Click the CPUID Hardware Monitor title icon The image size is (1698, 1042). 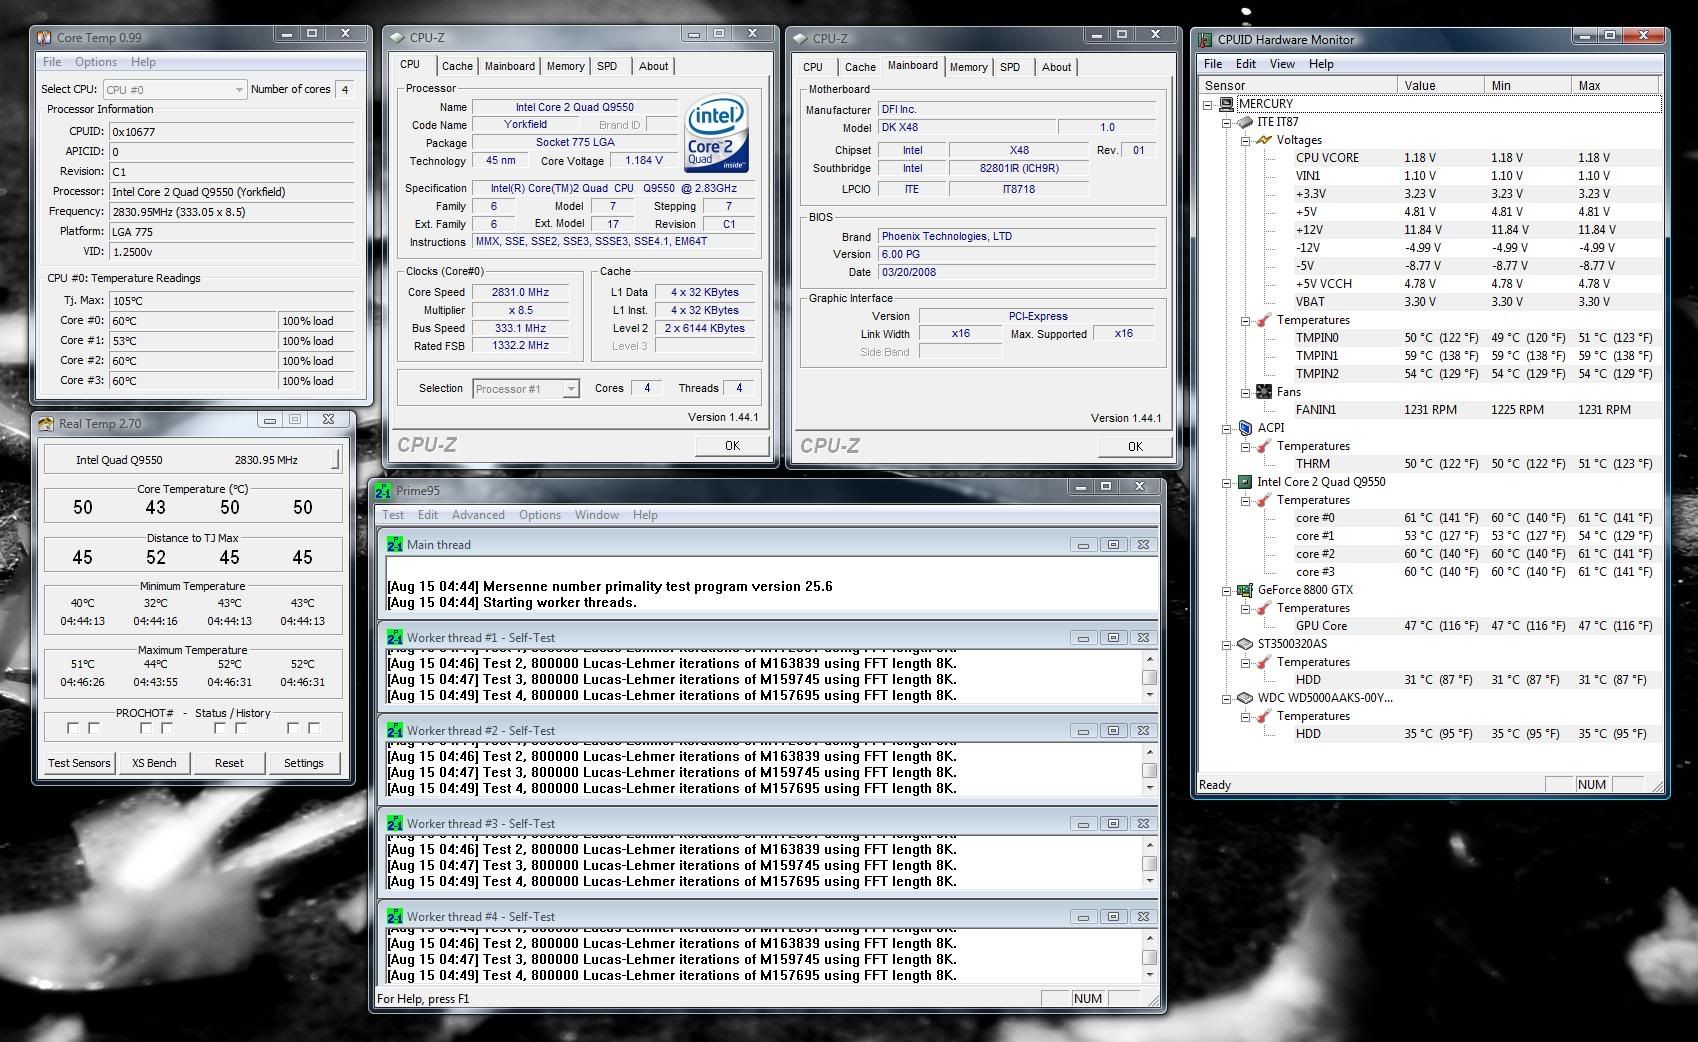[x=1206, y=40]
